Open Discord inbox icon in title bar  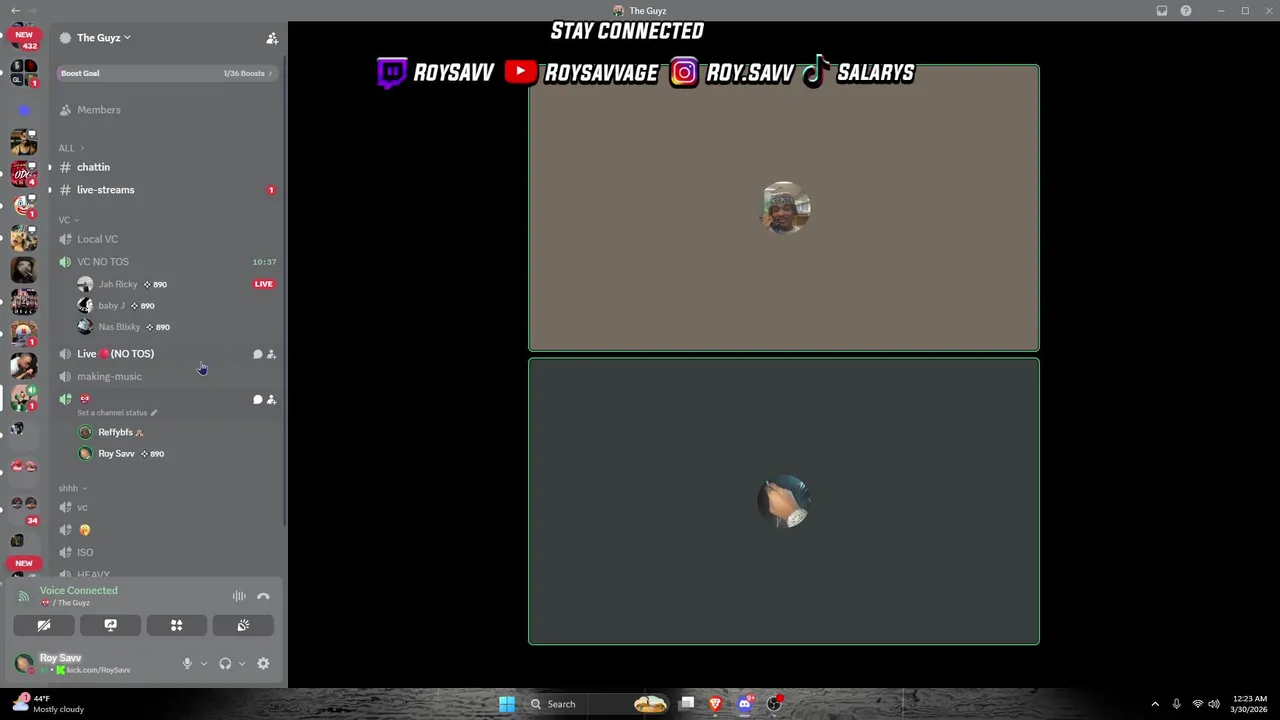click(x=1162, y=11)
